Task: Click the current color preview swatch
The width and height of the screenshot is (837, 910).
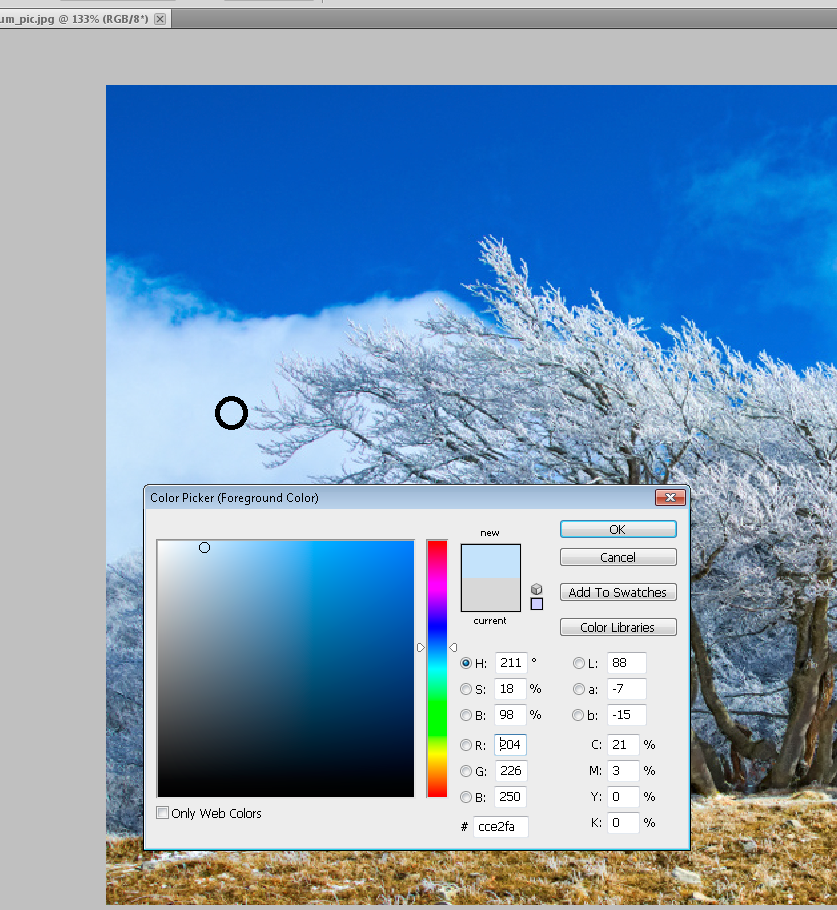Action: click(490, 595)
